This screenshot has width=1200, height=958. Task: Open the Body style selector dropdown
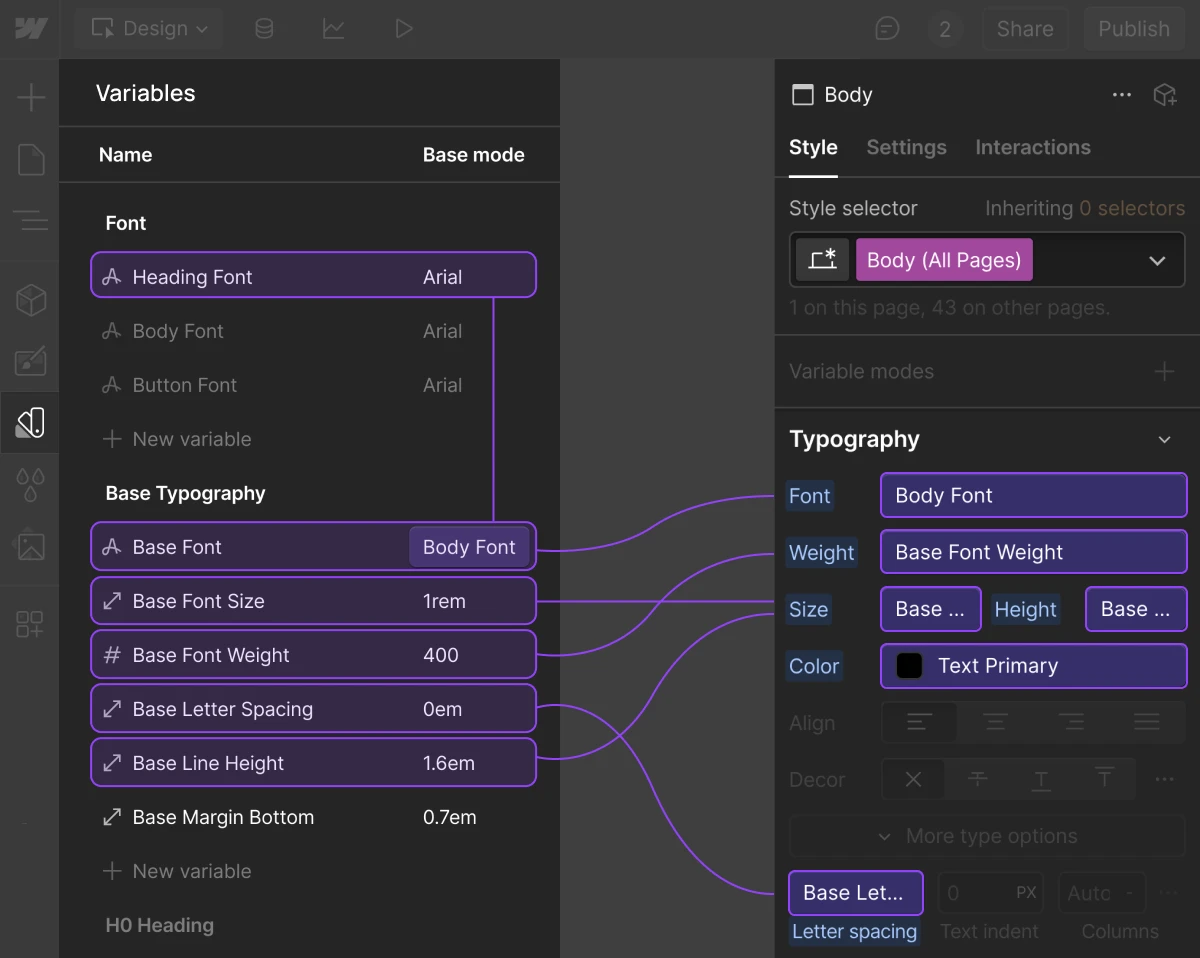[1157, 259]
